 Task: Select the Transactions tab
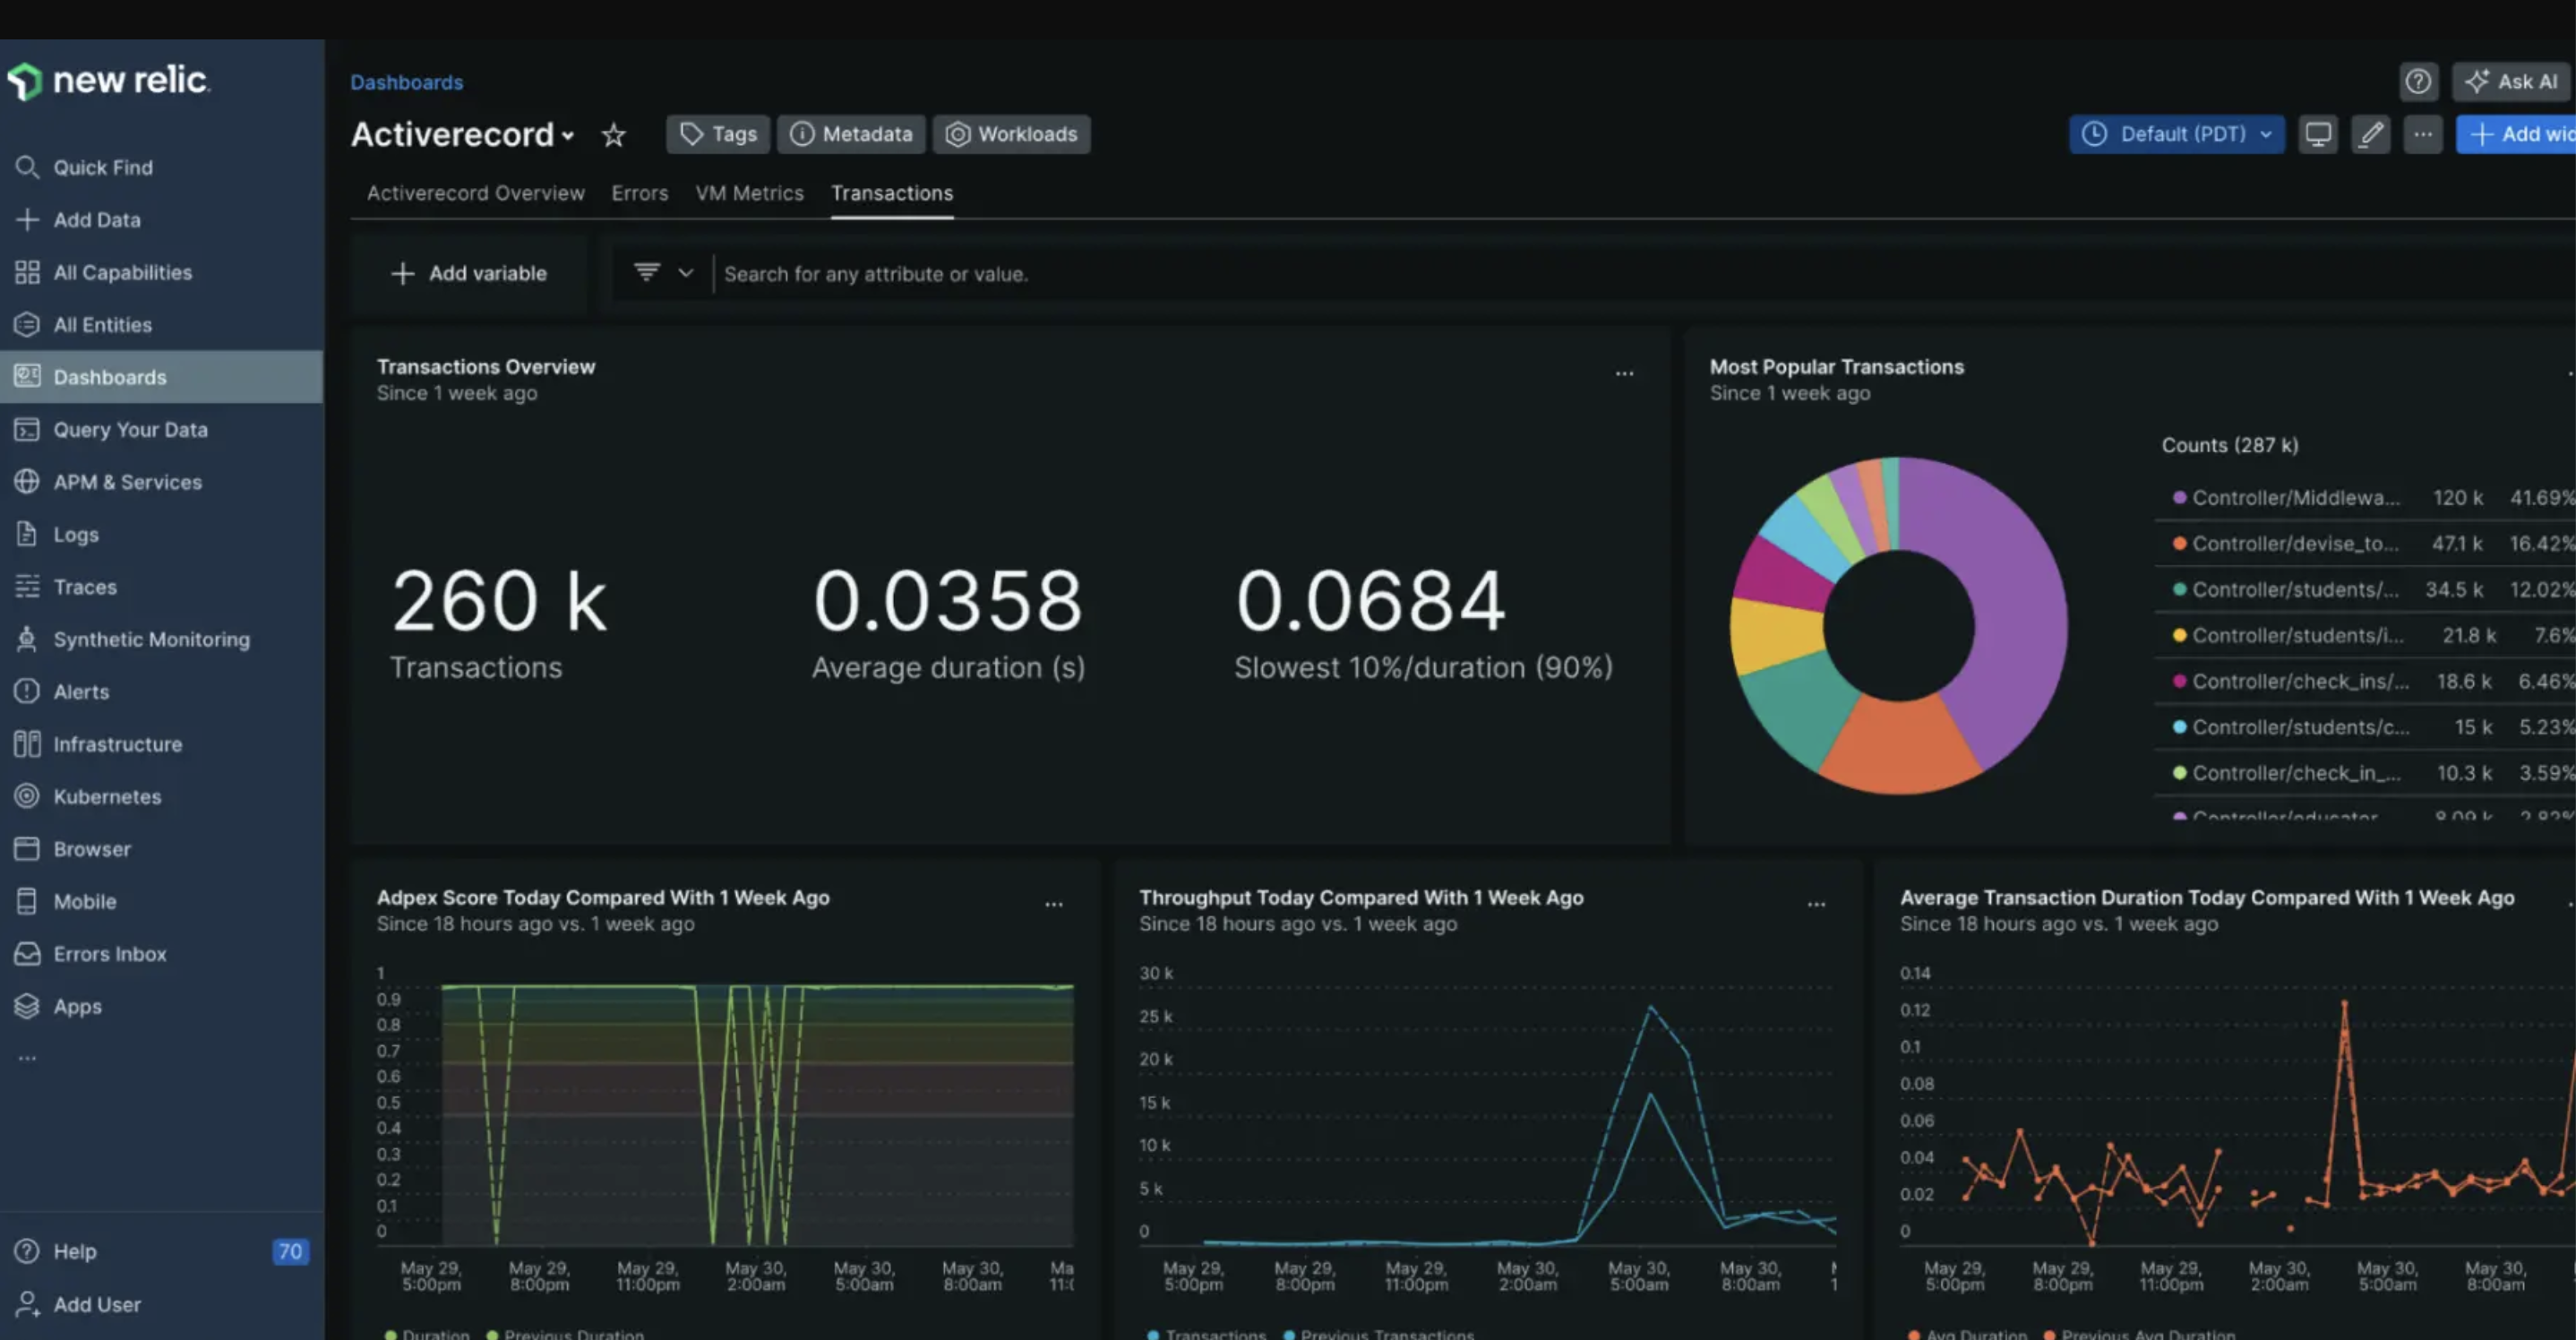892,193
